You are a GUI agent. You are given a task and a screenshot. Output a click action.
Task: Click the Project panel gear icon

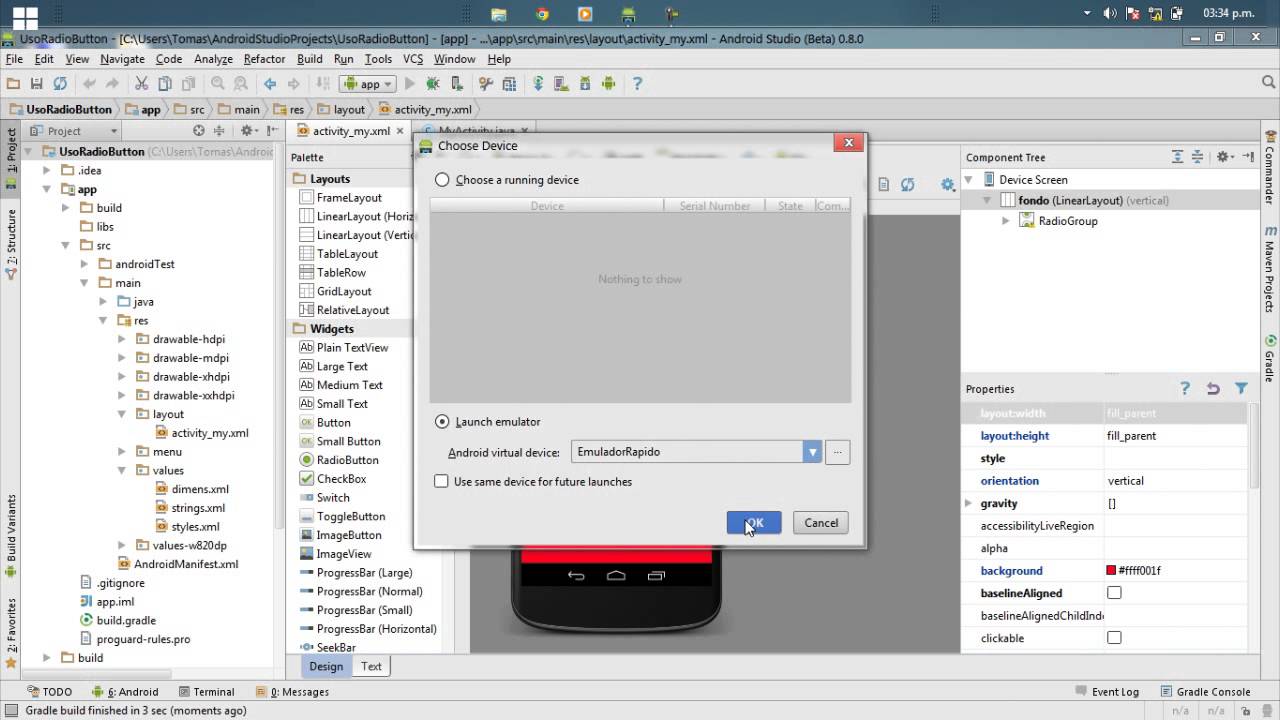coord(250,130)
